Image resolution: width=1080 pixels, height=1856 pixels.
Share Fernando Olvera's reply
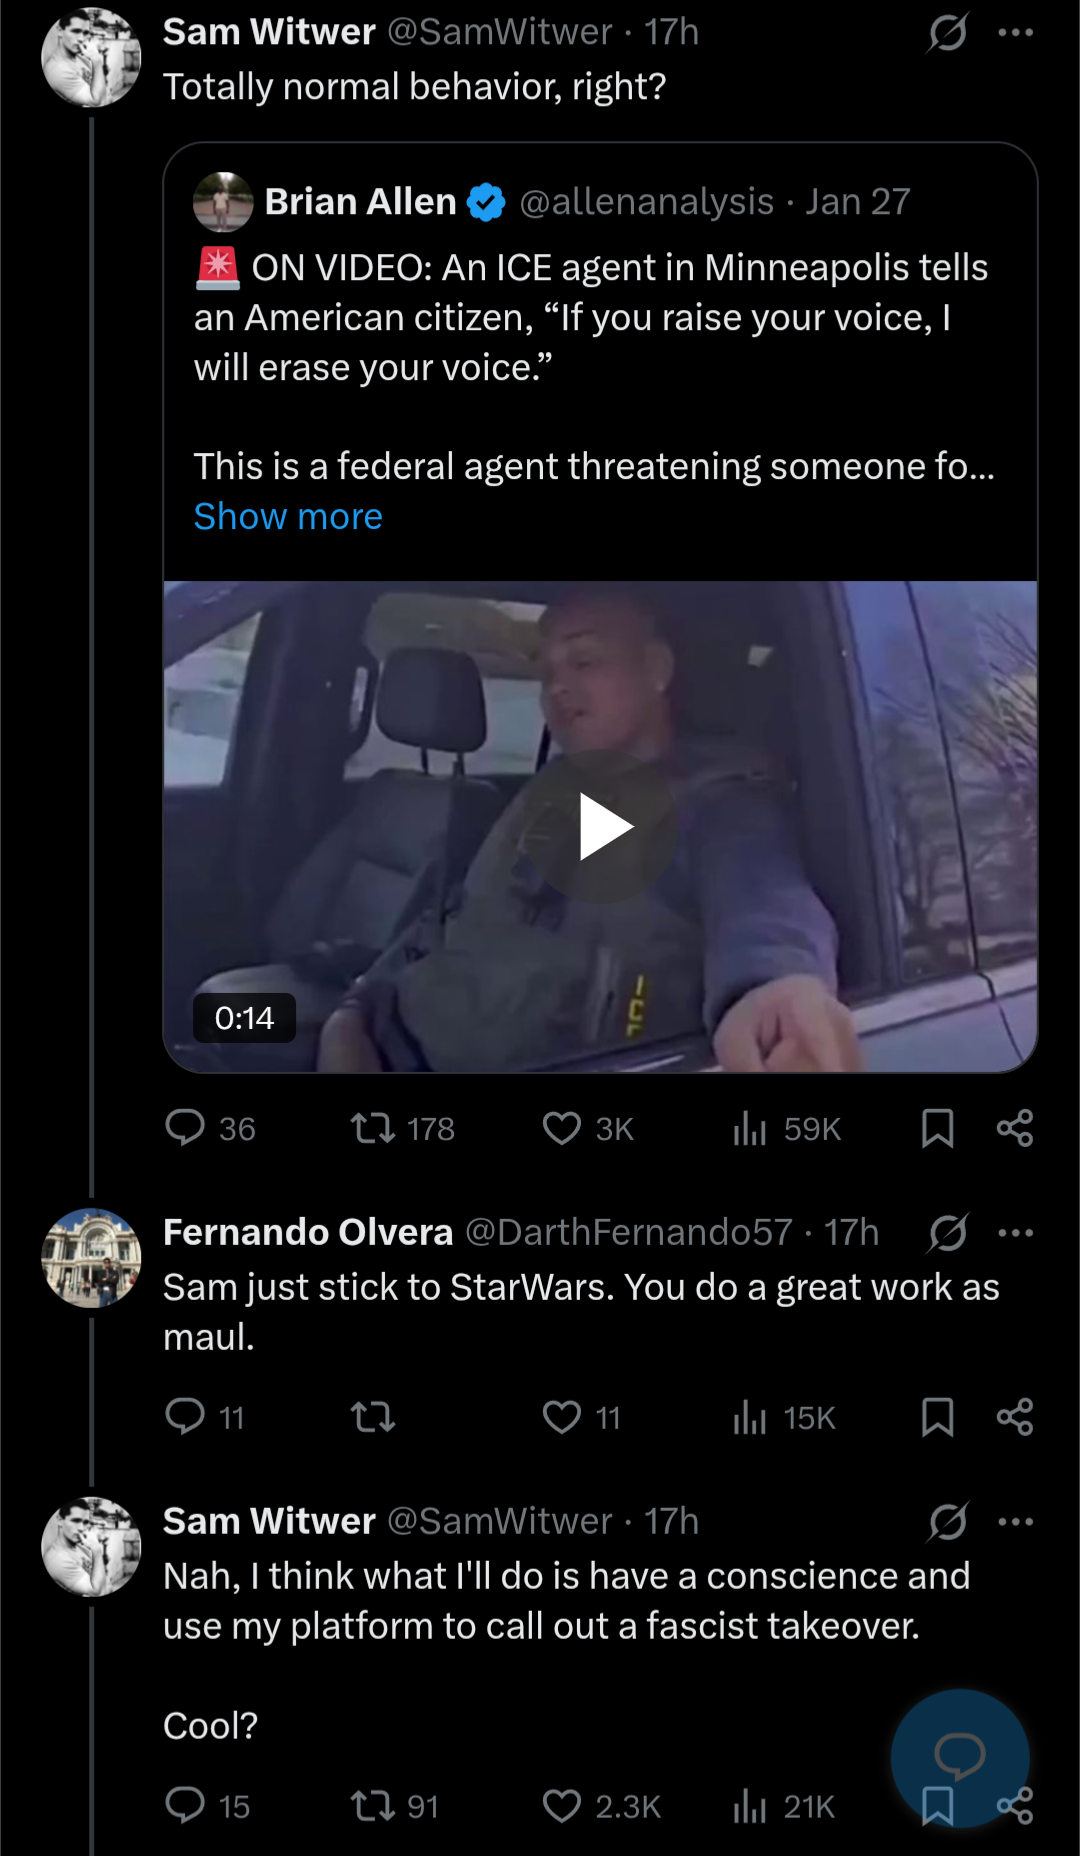[x=1015, y=1417]
